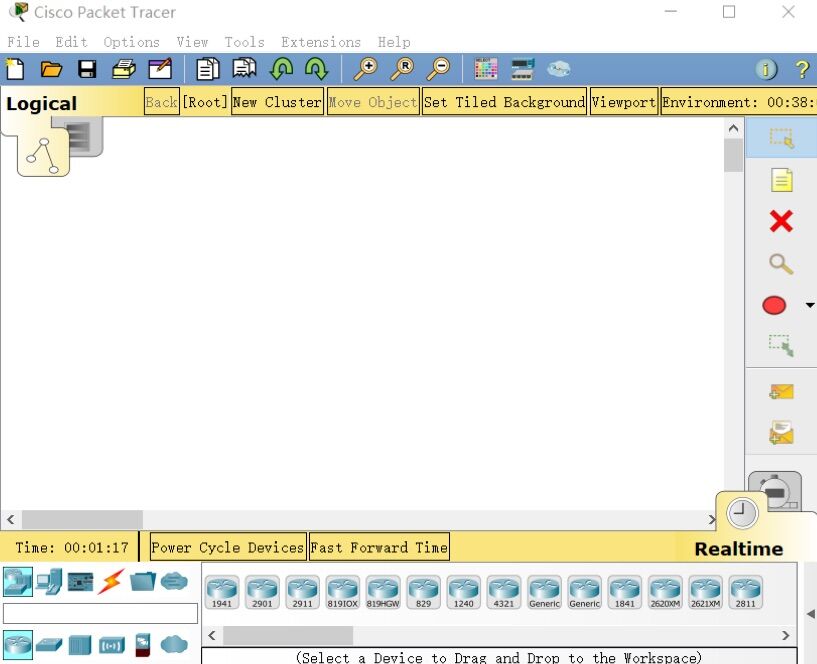Choose the red X Delete tool
This screenshot has height=664, width=817.
point(781,222)
